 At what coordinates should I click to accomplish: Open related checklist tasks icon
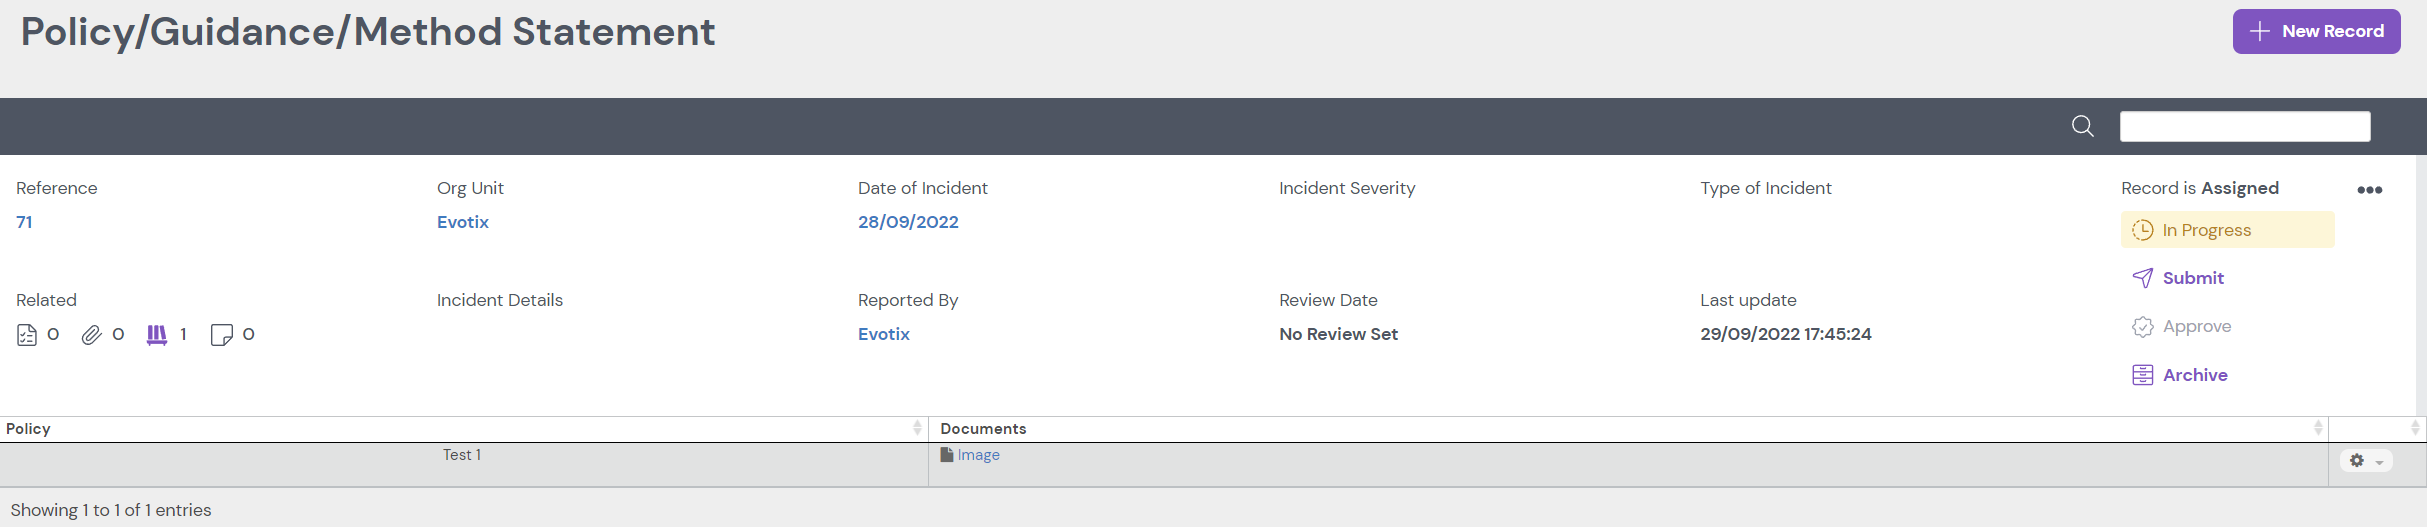(27, 335)
